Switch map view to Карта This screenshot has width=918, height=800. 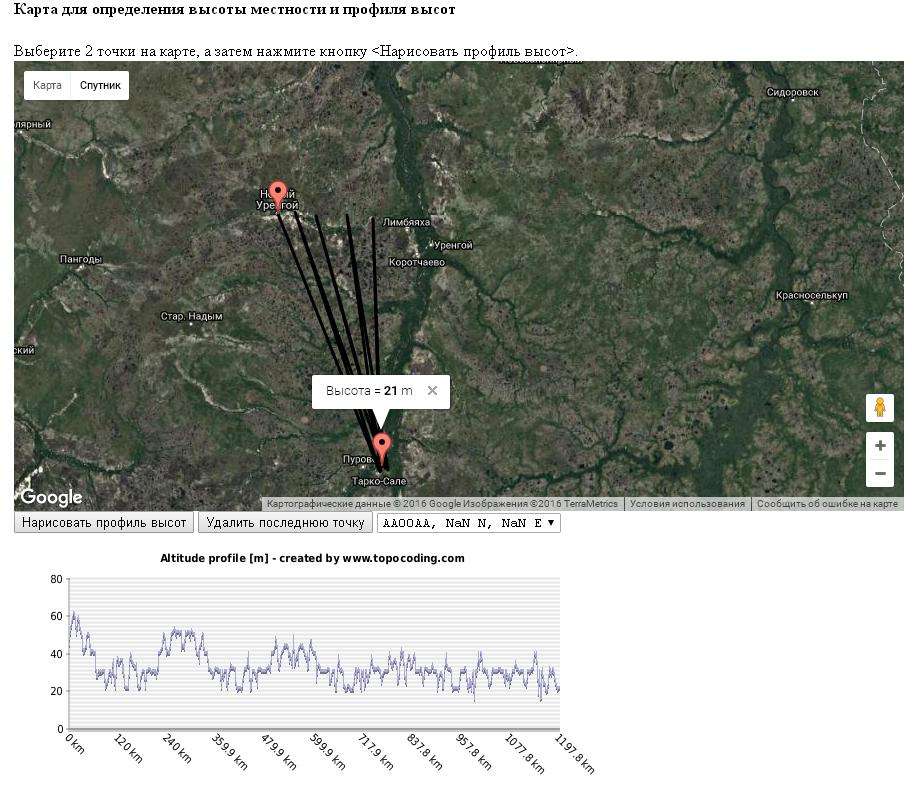point(47,86)
